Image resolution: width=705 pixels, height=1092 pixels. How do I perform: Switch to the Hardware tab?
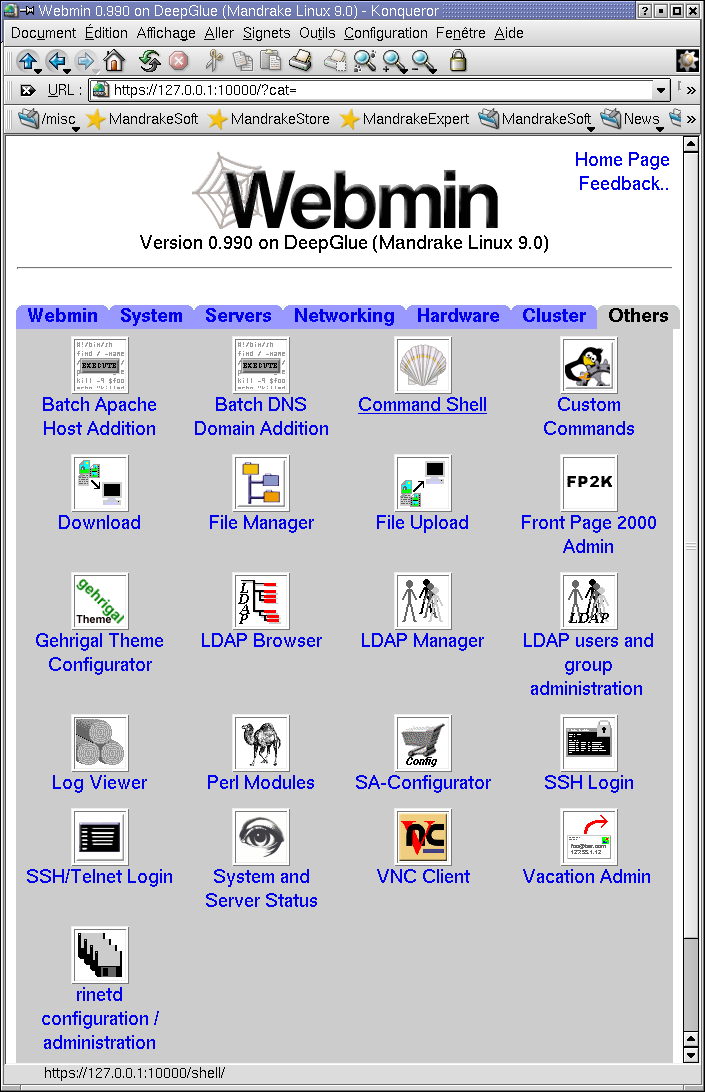tap(458, 315)
